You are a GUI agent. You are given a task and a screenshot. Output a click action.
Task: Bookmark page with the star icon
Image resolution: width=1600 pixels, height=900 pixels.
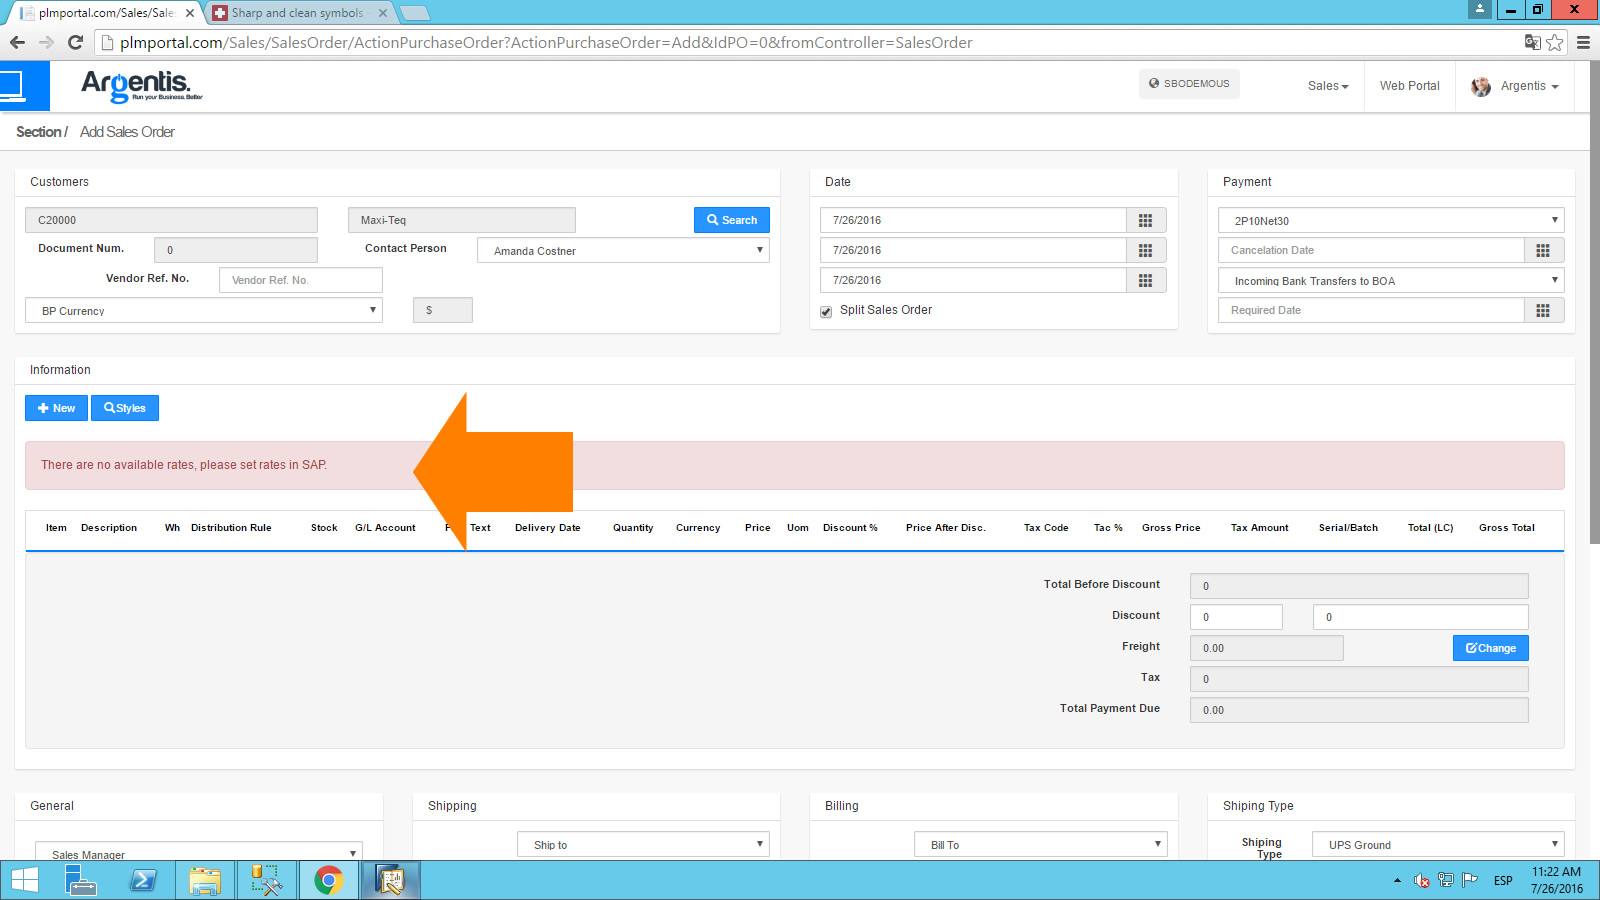tap(1554, 42)
